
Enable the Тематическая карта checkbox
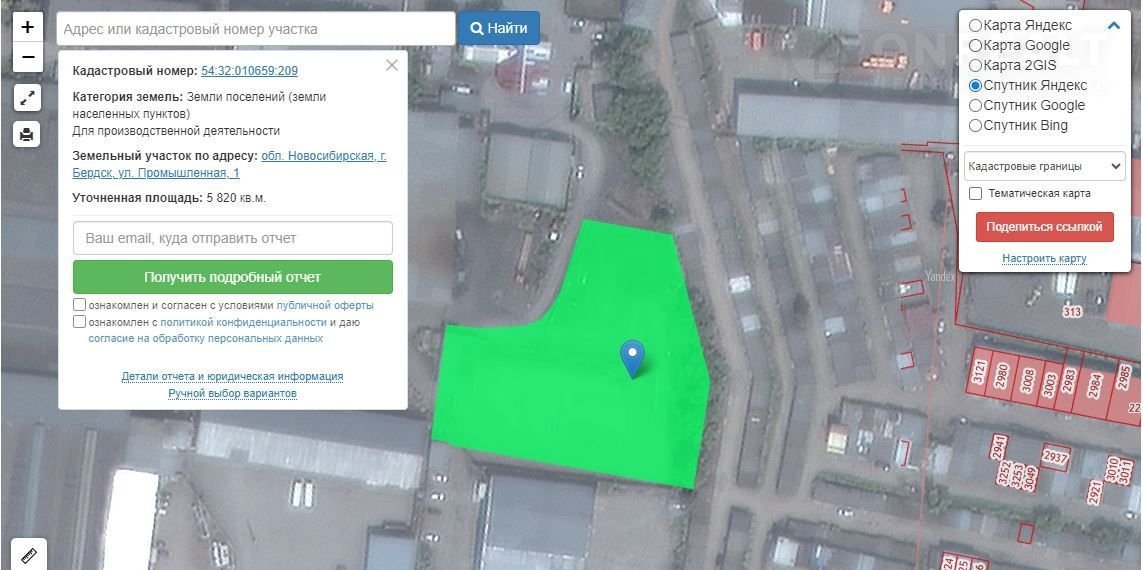coord(976,193)
